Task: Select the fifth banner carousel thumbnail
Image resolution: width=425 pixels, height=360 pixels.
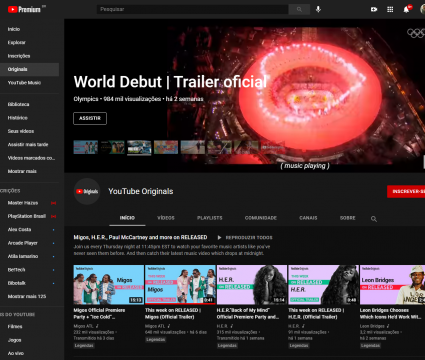Action: click(193, 147)
